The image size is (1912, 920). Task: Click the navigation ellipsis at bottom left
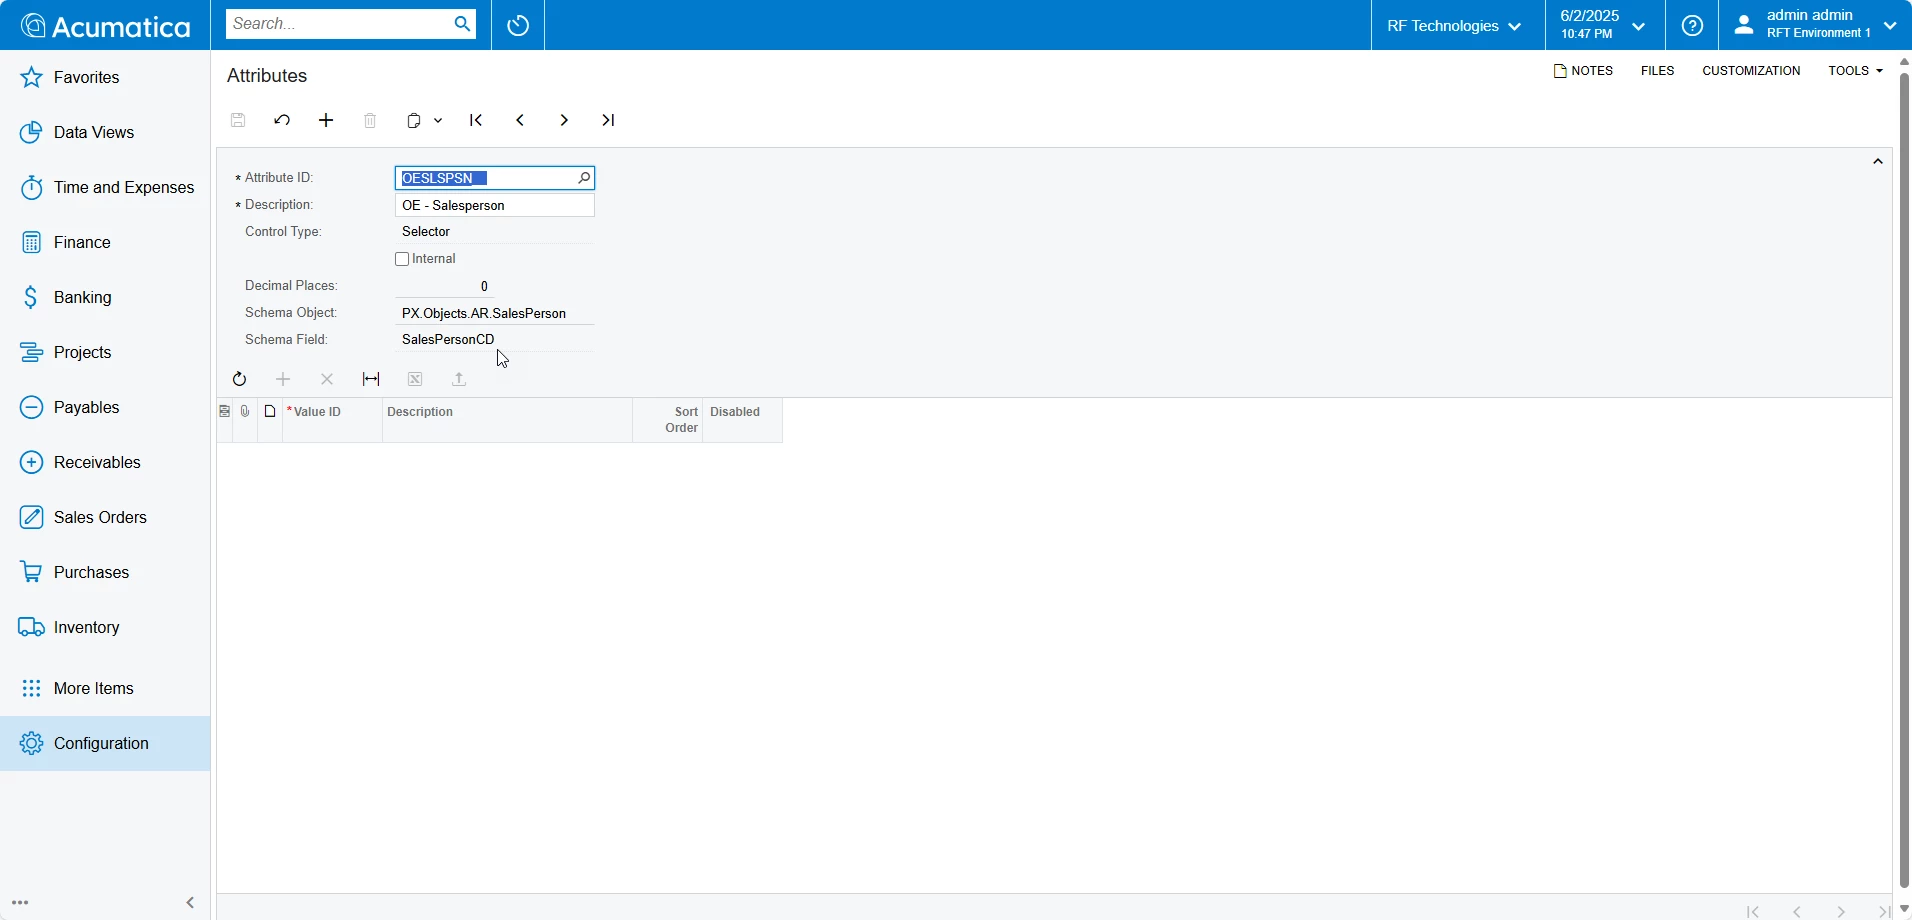(x=20, y=903)
